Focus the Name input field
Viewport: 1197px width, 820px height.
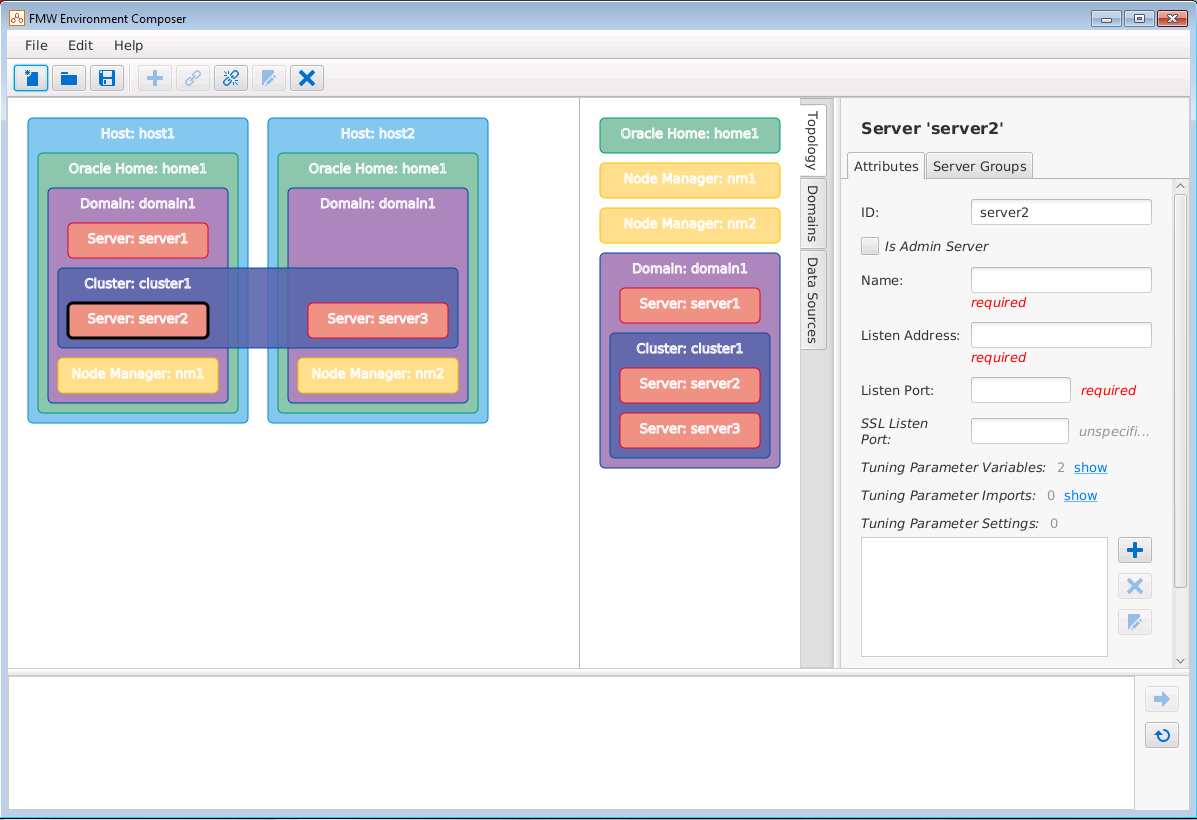click(1061, 280)
